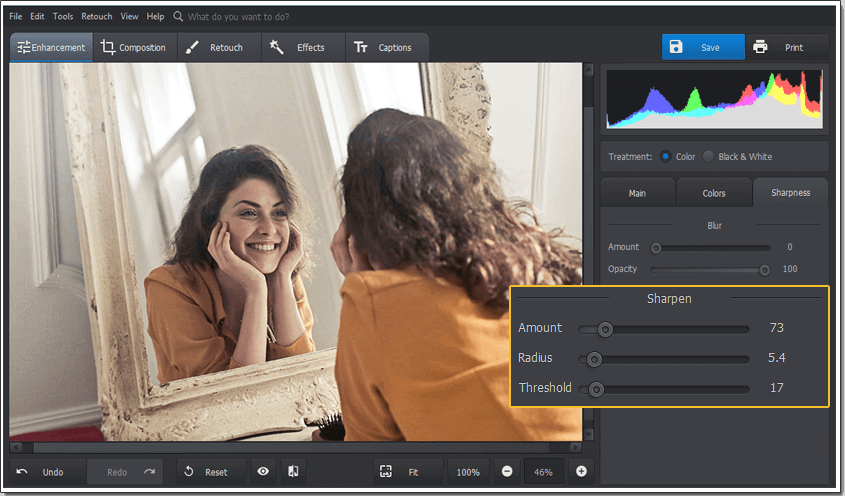This screenshot has width=845, height=496.
Task: Click the before/after compare icon
Action: click(x=293, y=472)
